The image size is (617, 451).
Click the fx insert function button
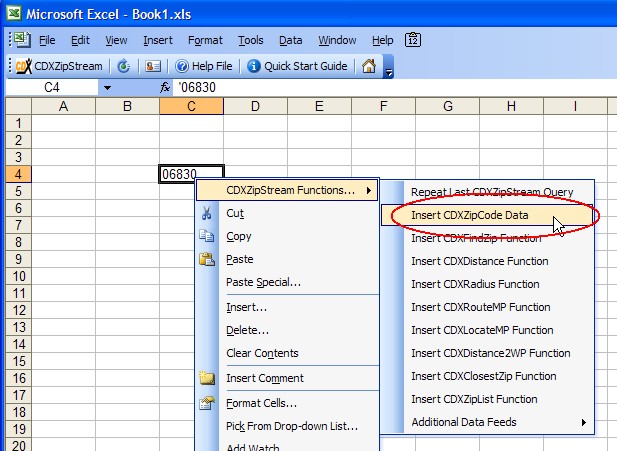tap(165, 87)
